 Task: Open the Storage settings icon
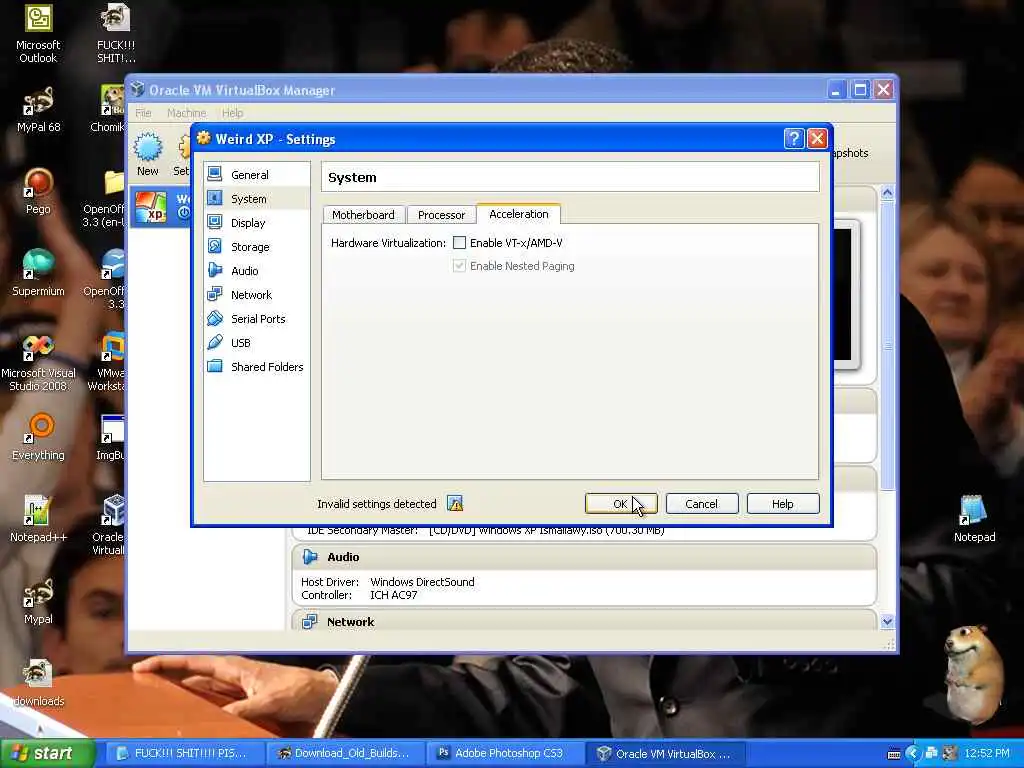click(x=215, y=246)
